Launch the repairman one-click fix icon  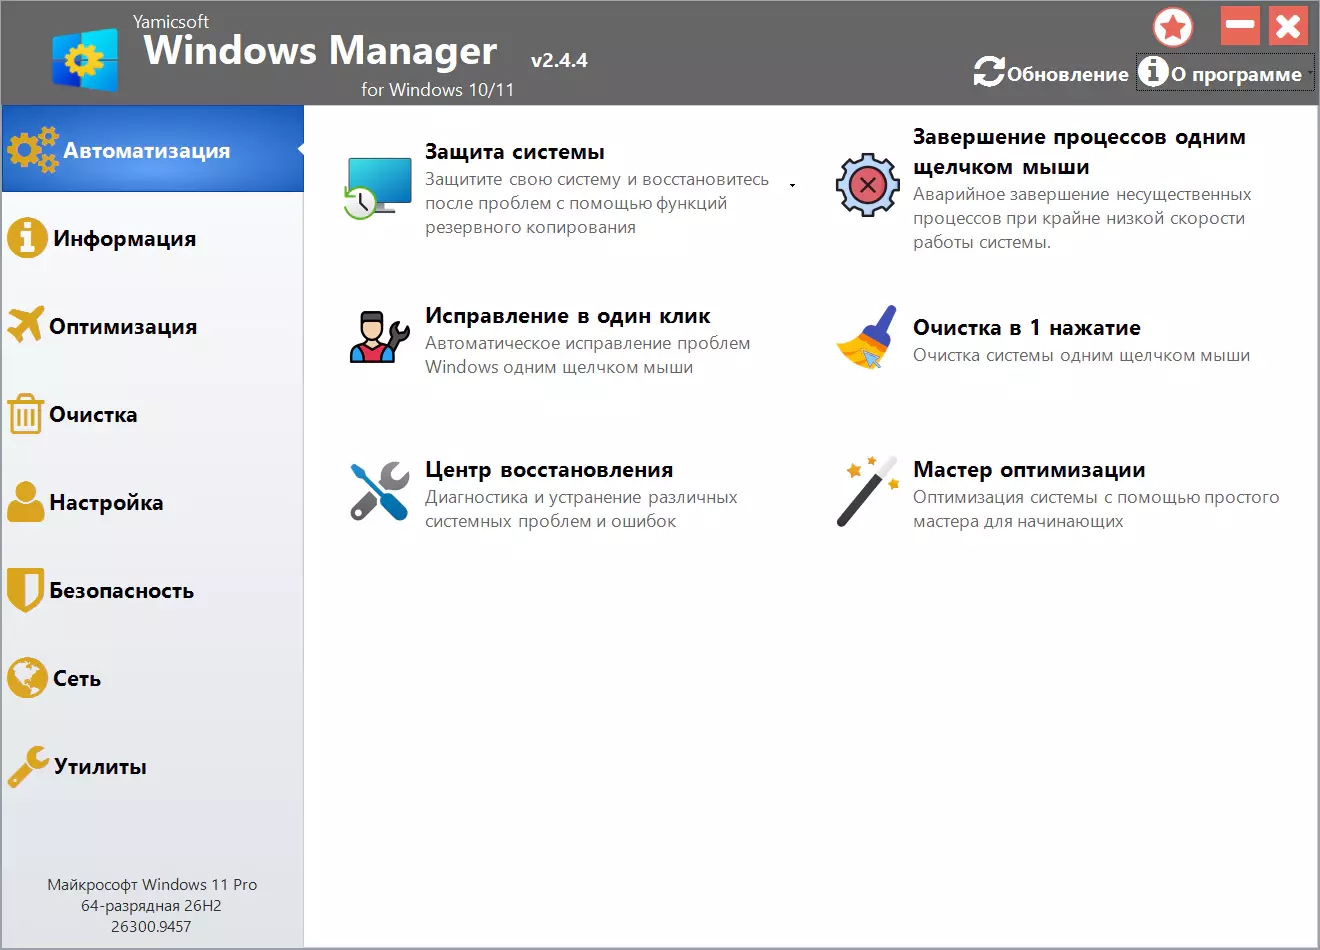click(x=379, y=337)
